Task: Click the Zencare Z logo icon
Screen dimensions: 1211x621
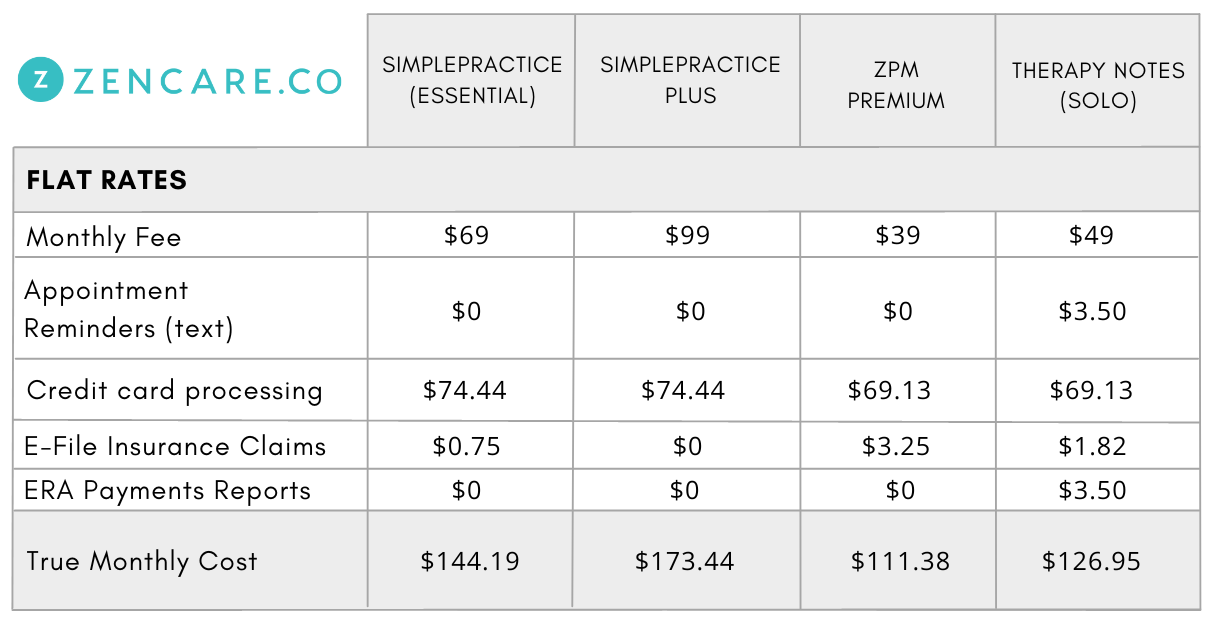Action: coord(40,80)
